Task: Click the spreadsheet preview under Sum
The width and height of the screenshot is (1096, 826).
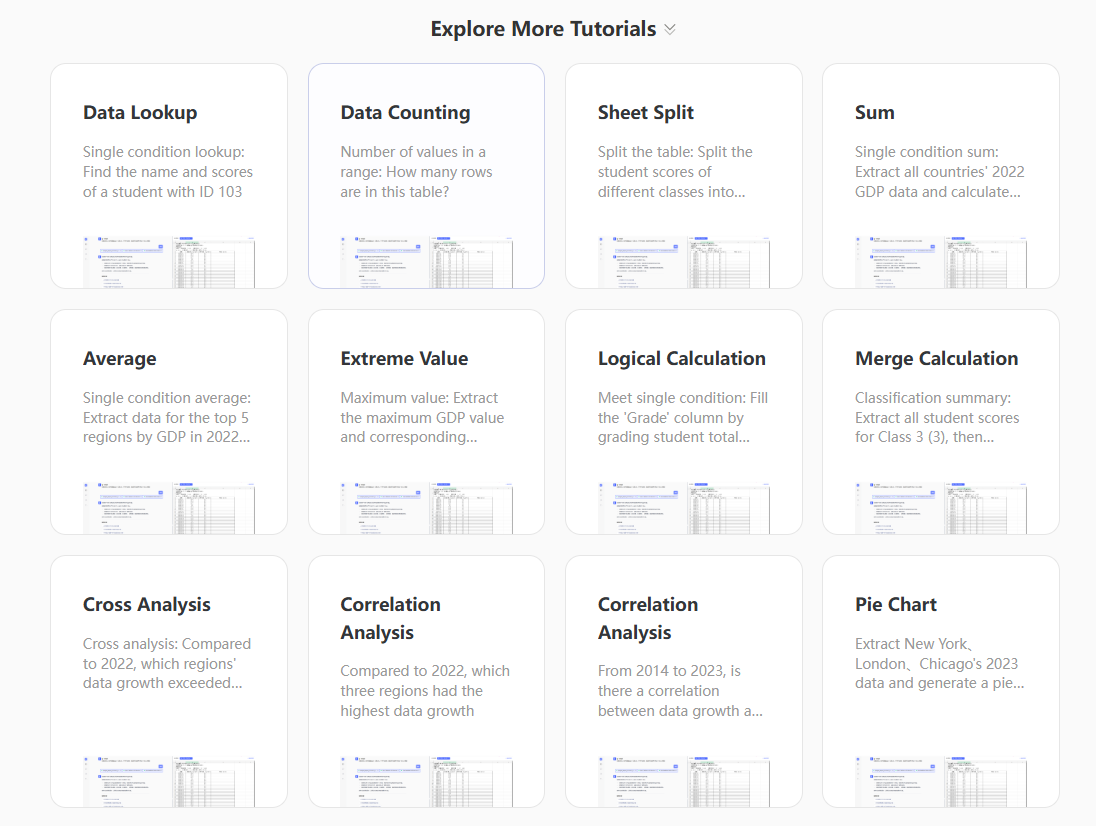Action: [940, 262]
